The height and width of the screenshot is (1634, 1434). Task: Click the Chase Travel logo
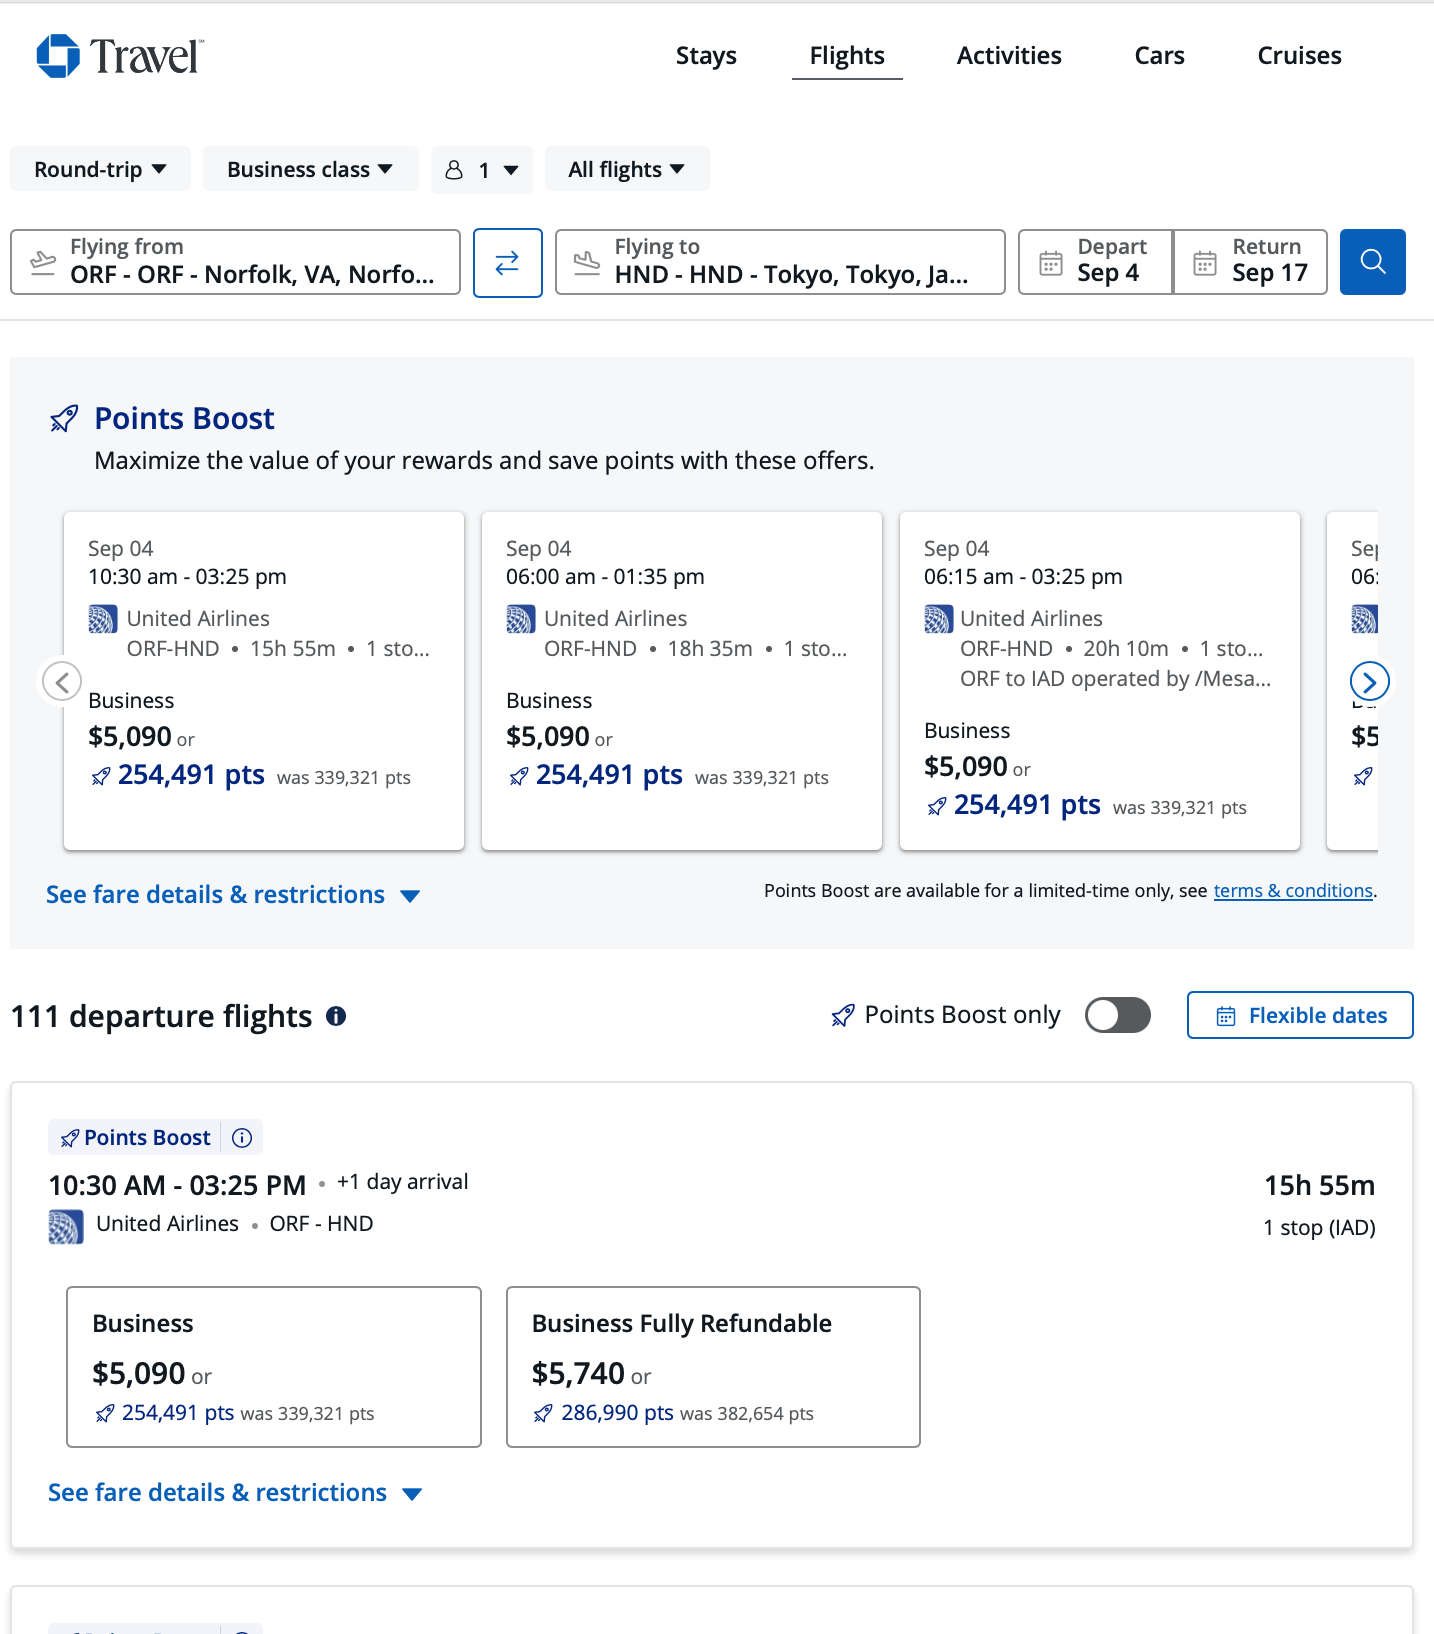coord(120,56)
